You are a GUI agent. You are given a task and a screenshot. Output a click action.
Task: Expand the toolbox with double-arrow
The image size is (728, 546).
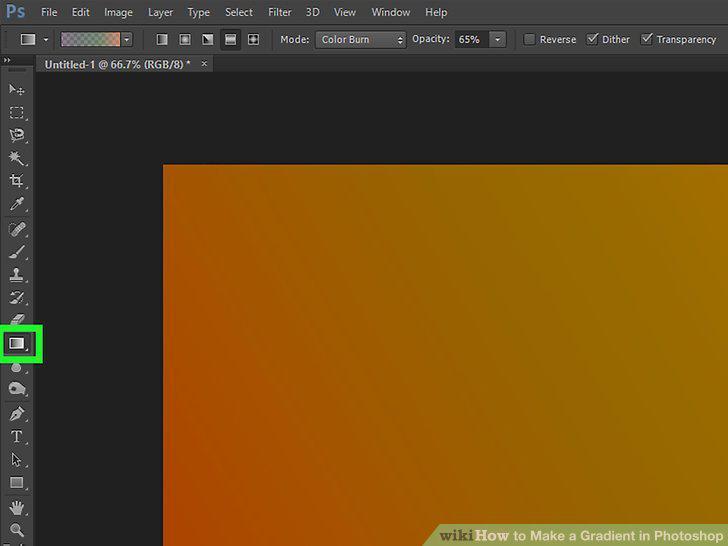[x=7, y=60]
